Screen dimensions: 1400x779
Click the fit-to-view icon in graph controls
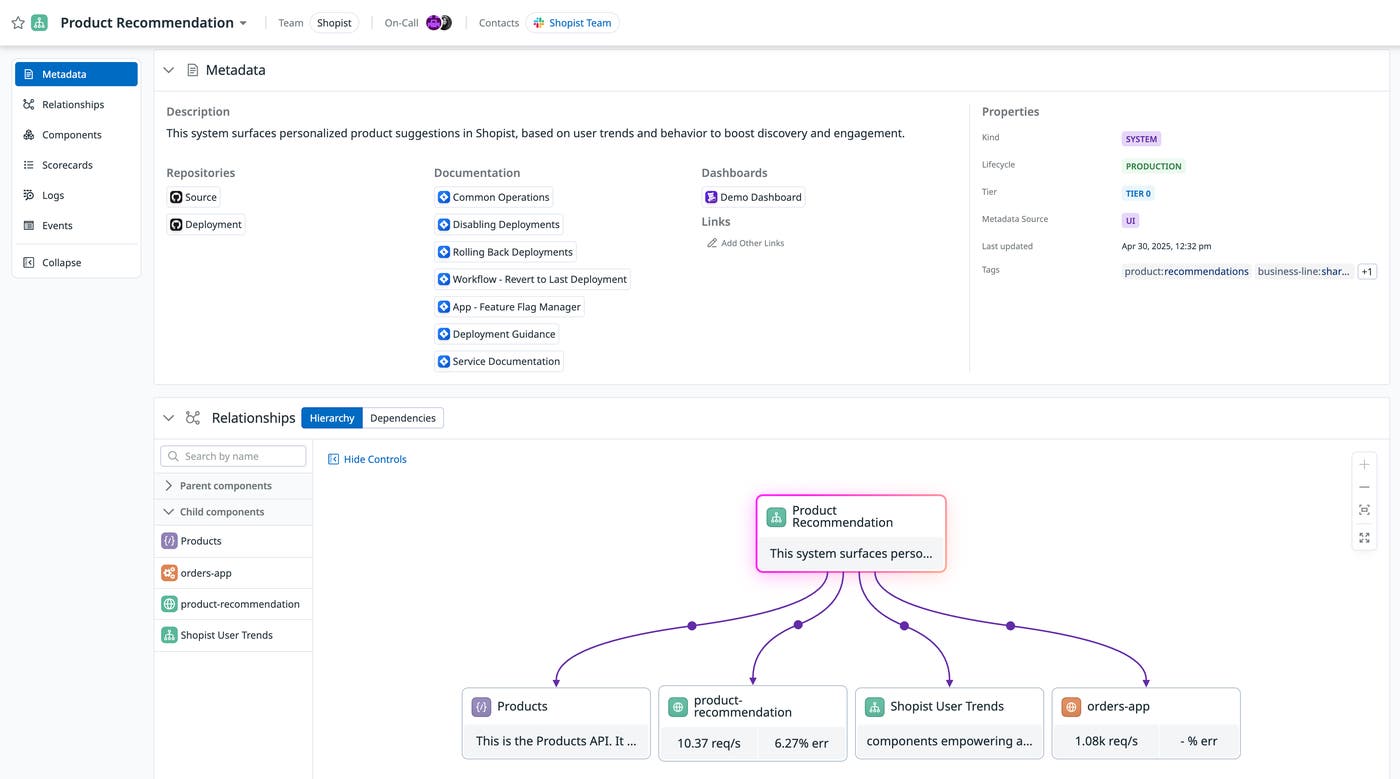point(1364,511)
